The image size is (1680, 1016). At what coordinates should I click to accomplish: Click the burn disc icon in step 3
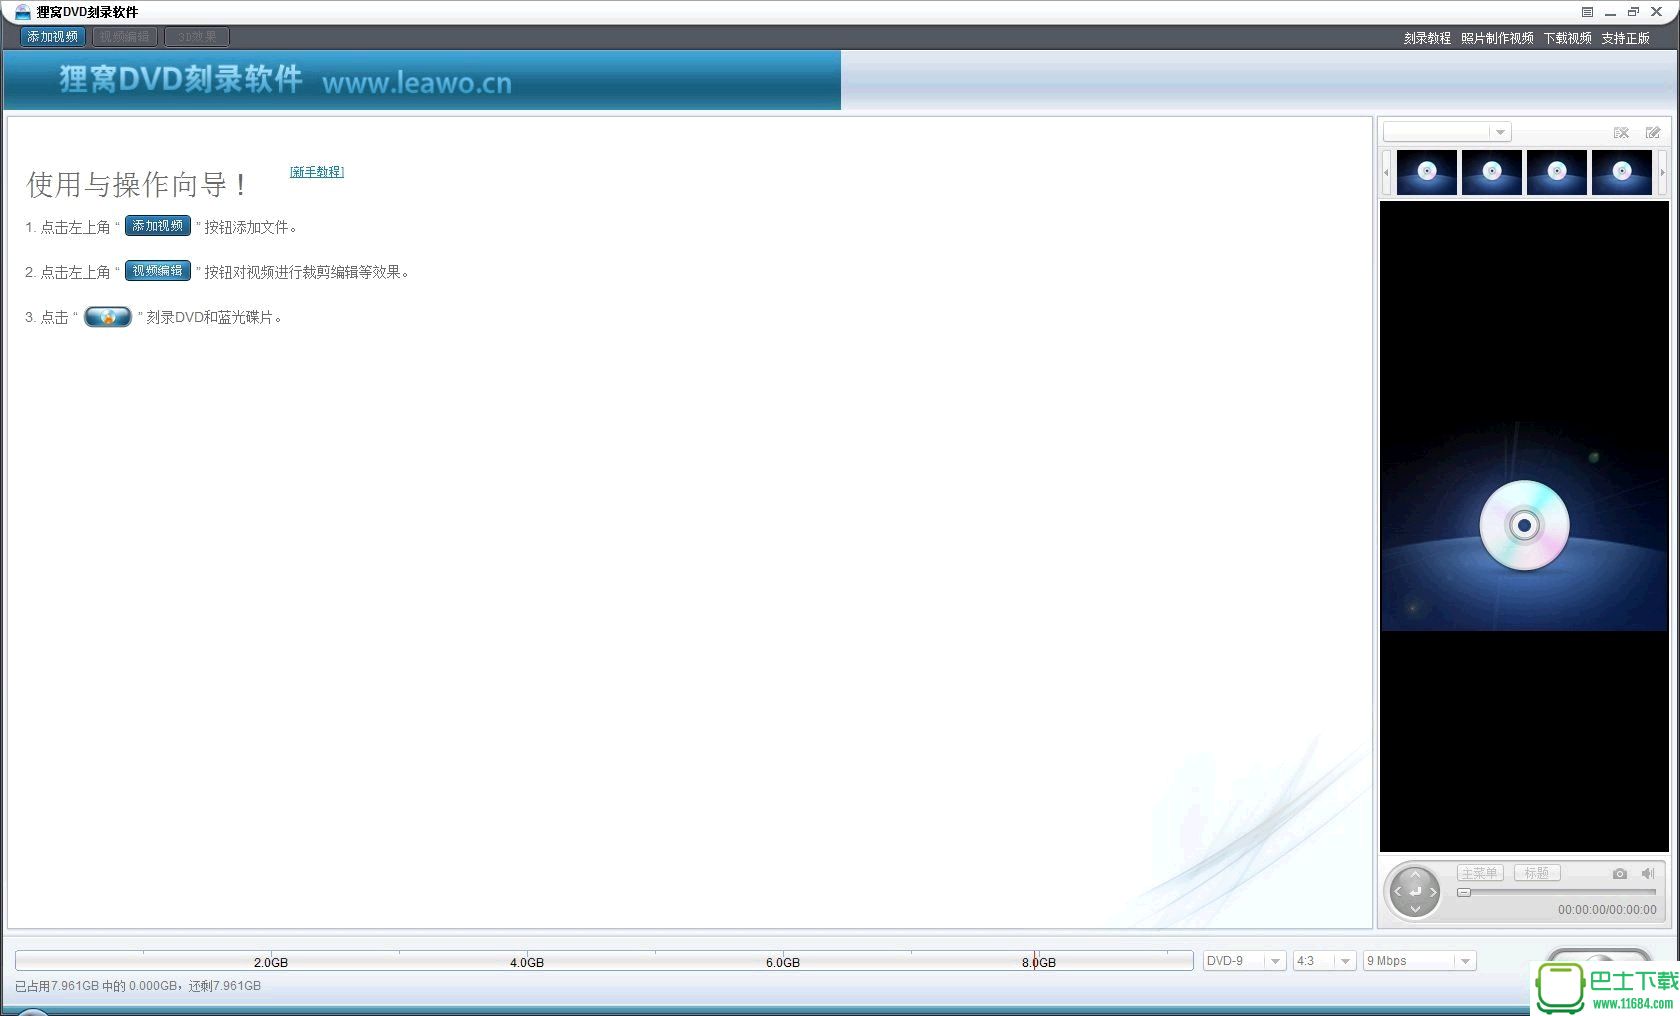[x=108, y=317]
